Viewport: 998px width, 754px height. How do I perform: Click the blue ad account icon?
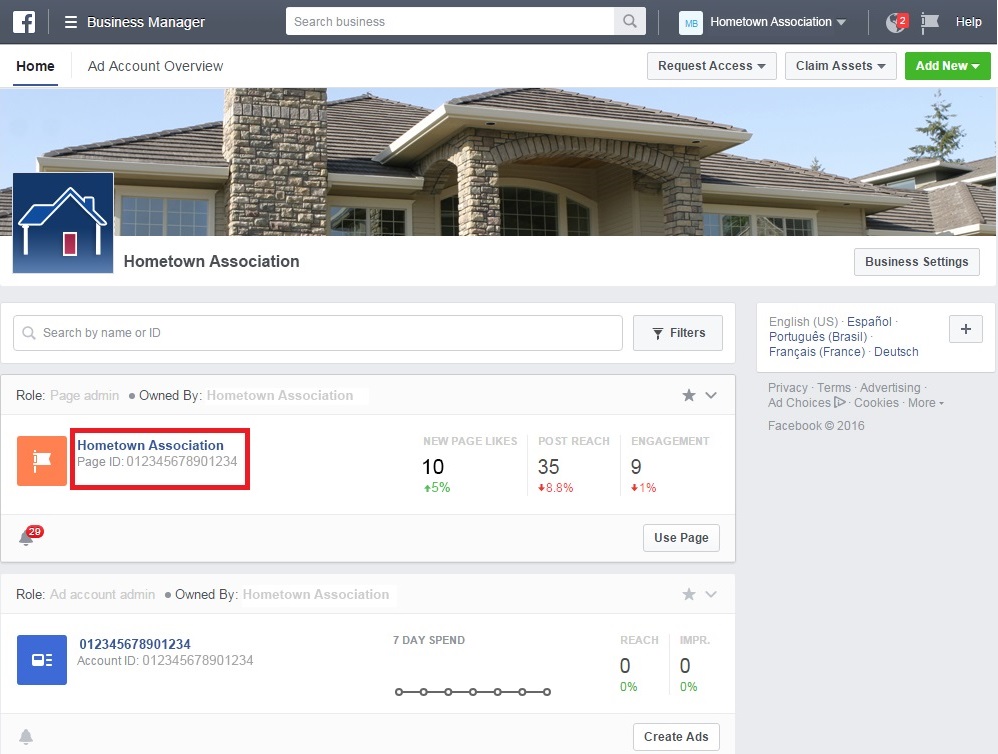(x=42, y=660)
